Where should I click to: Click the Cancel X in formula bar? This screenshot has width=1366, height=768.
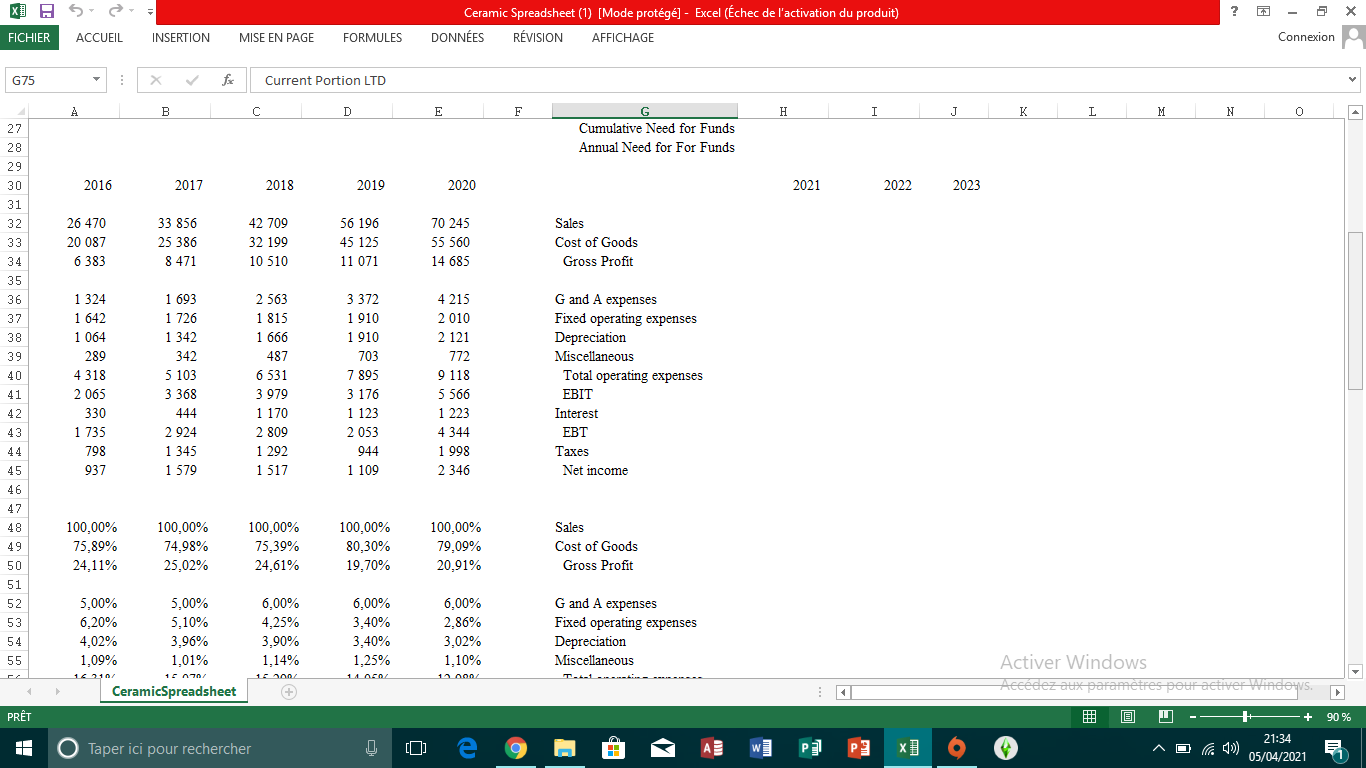(x=156, y=80)
